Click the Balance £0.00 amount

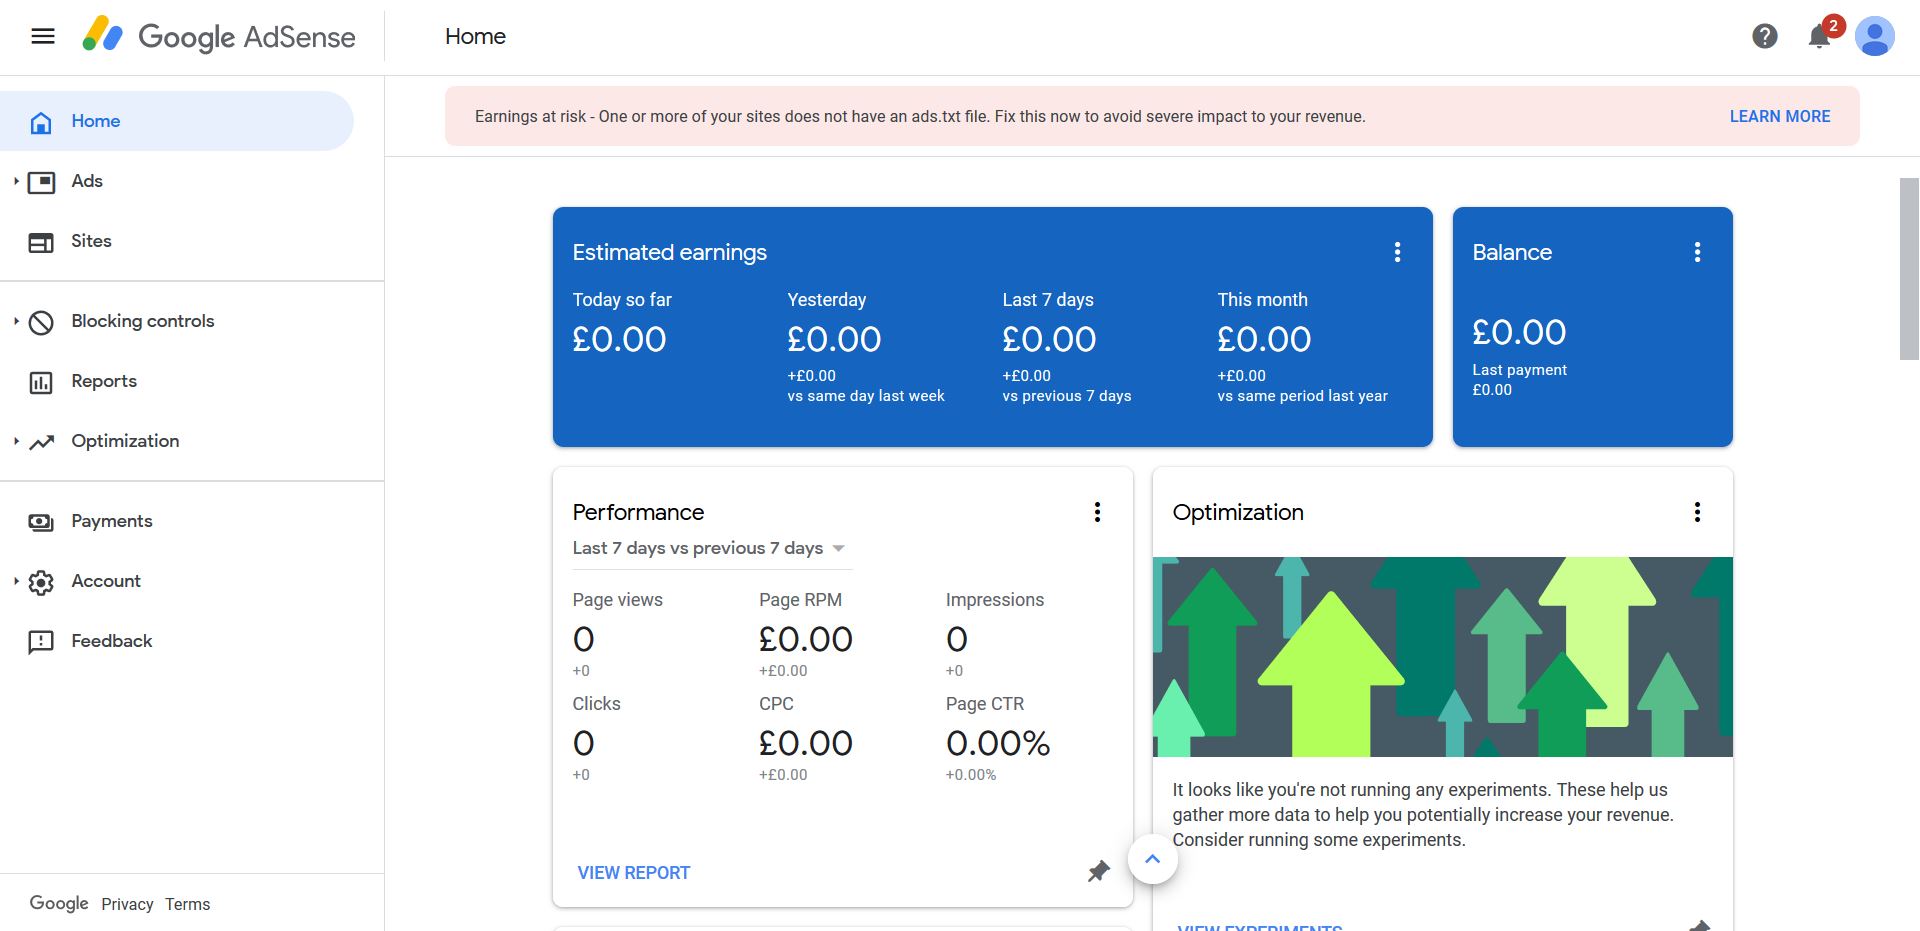[x=1519, y=332]
